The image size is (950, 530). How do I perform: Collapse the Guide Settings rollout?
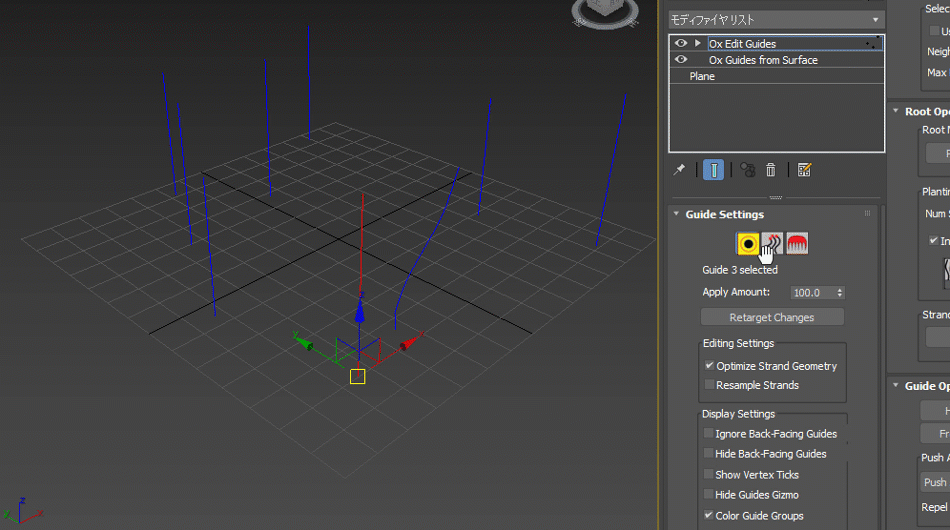[x=676, y=214]
